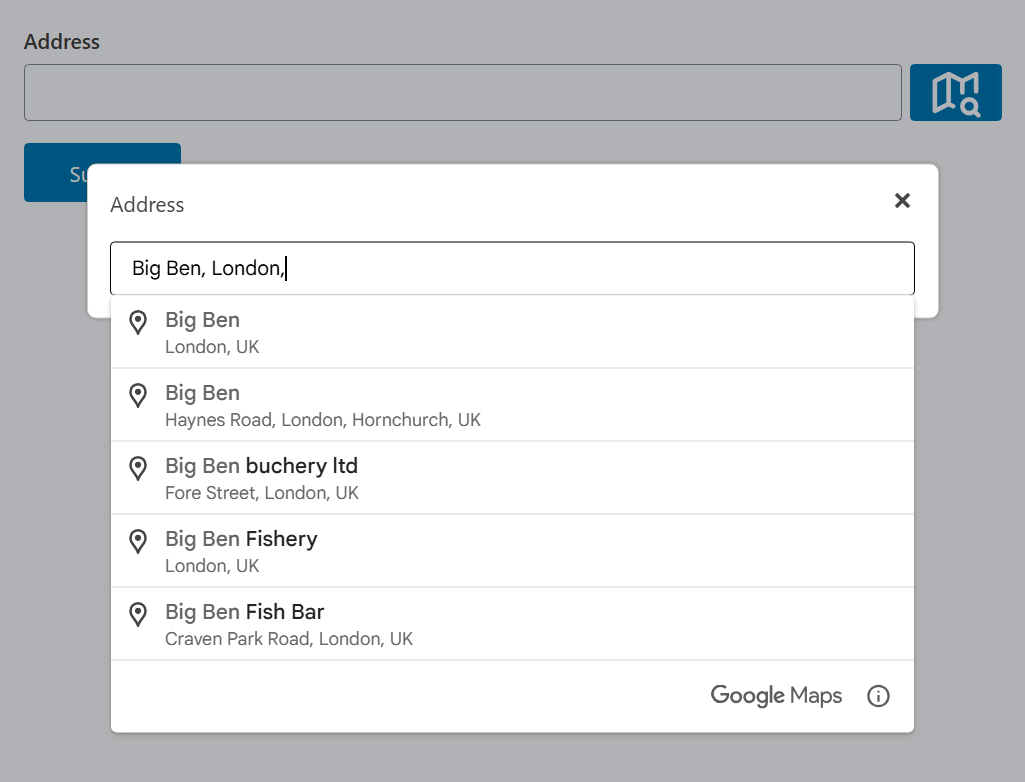This screenshot has width=1025, height=782.
Task: Click the Address title of the dialog
Action: click(147, 204)
